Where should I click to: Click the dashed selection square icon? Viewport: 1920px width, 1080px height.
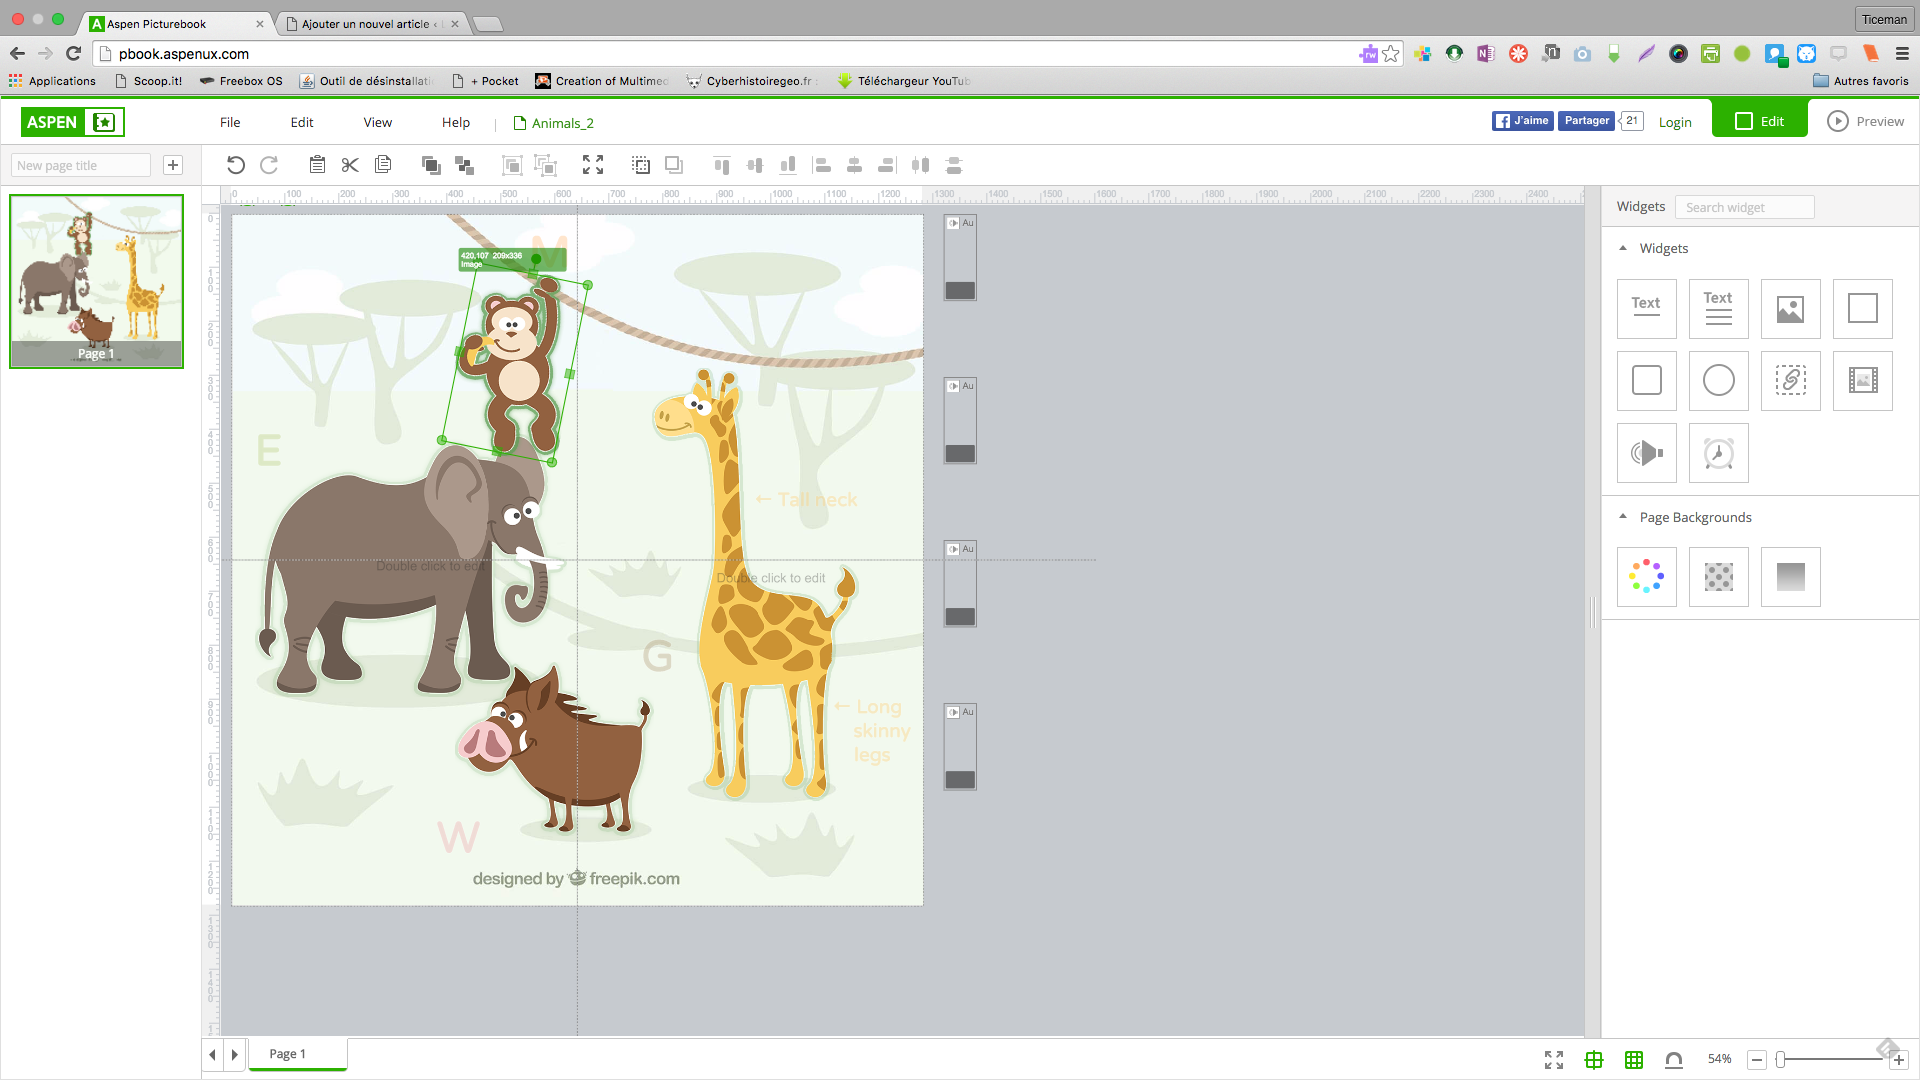point(641,165)
